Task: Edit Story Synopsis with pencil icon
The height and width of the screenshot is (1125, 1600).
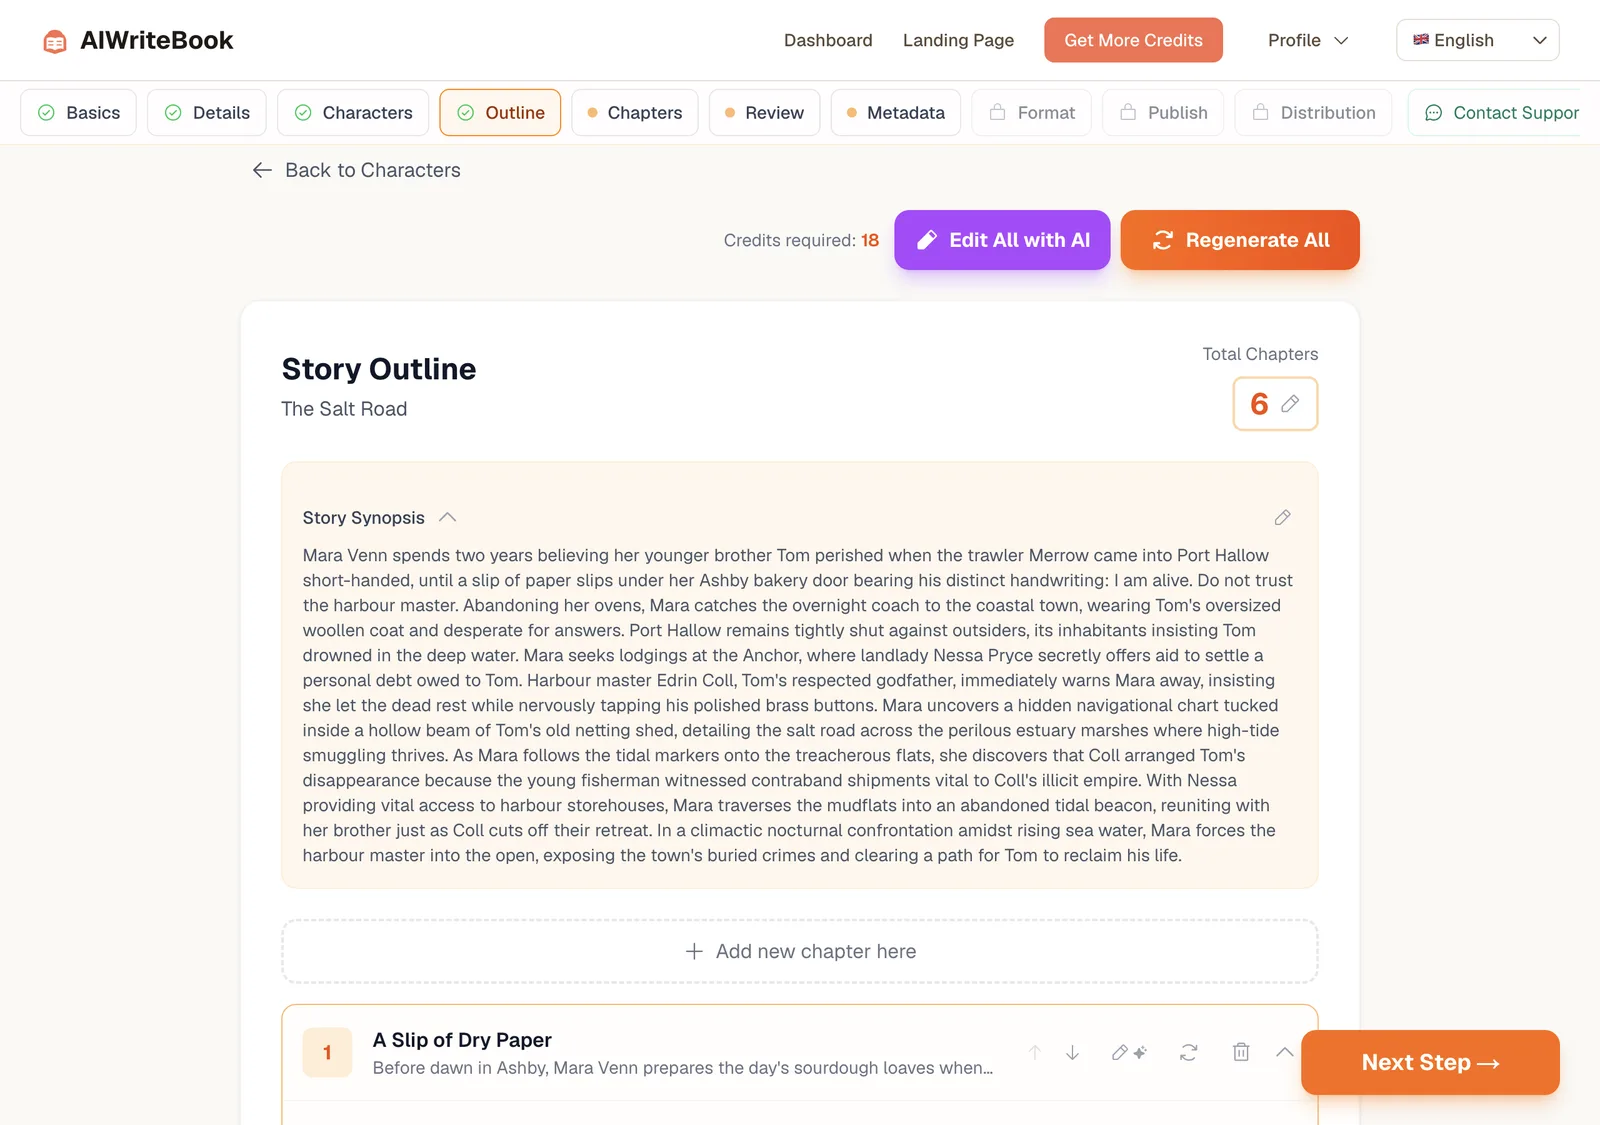Action: tap(1283, 517)
